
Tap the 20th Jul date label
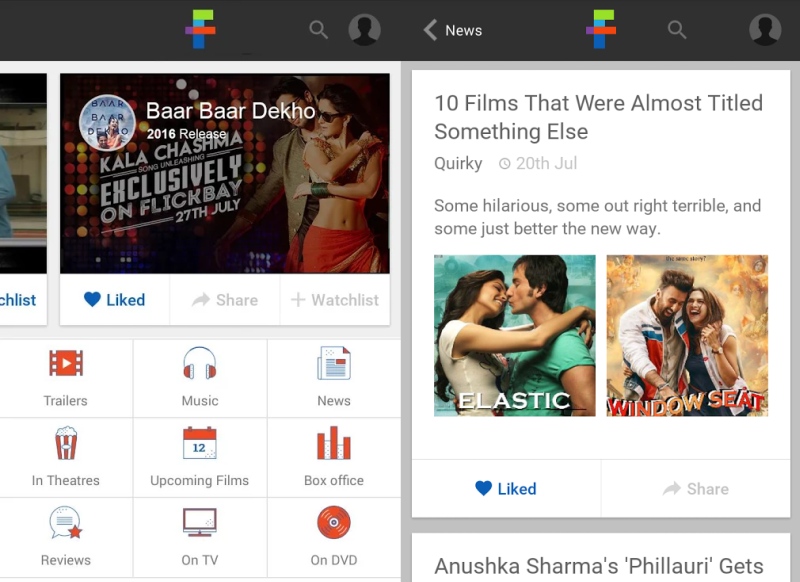(538, 163)
